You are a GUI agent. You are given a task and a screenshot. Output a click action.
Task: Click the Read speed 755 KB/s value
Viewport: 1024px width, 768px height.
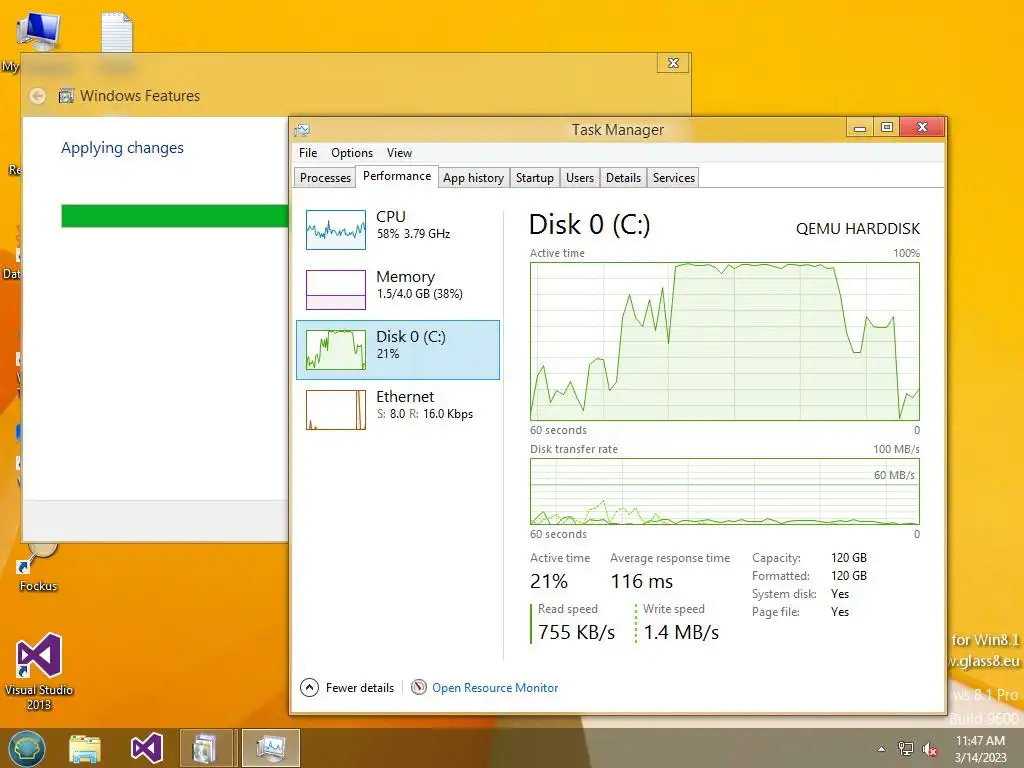pos(576,632)
